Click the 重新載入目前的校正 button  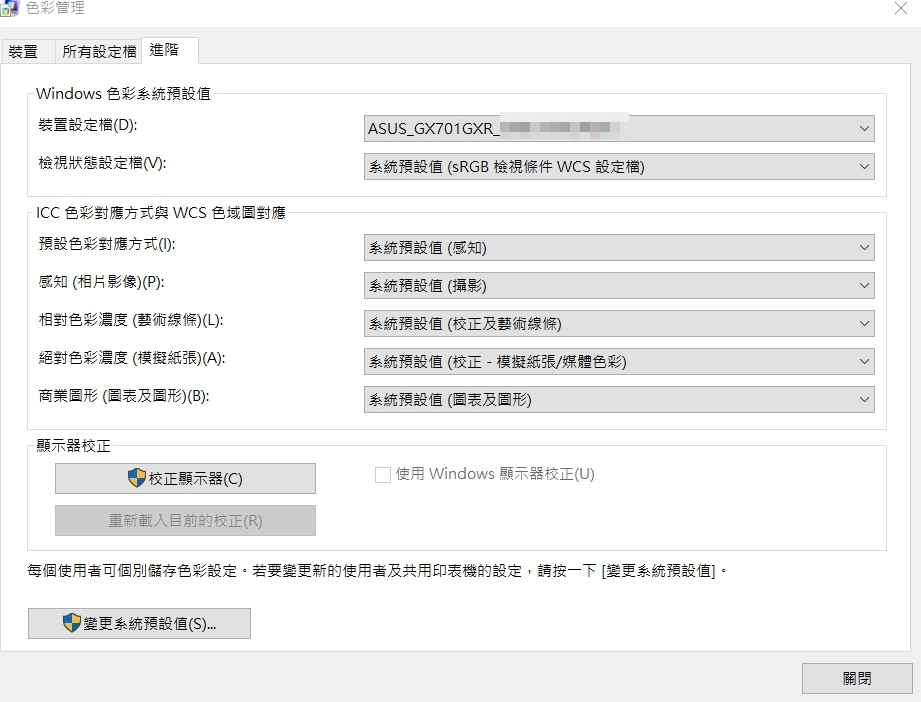point(185,520)
